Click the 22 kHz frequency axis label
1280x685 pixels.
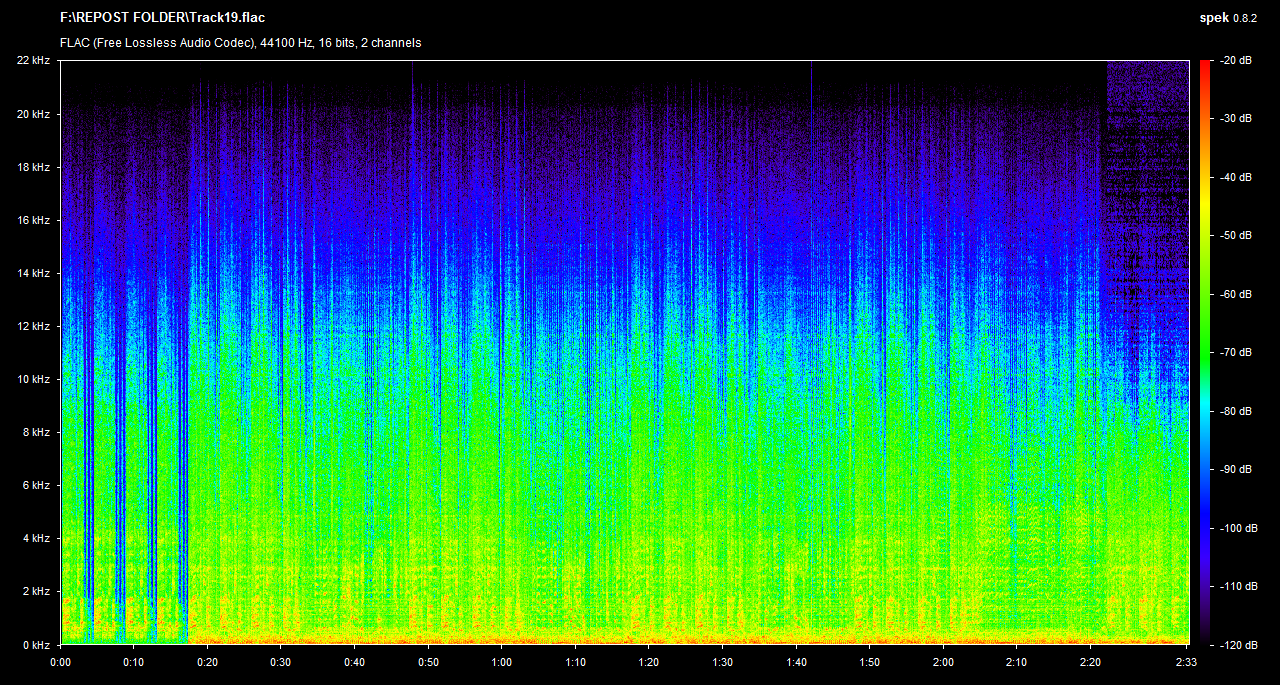coord(33,61)
